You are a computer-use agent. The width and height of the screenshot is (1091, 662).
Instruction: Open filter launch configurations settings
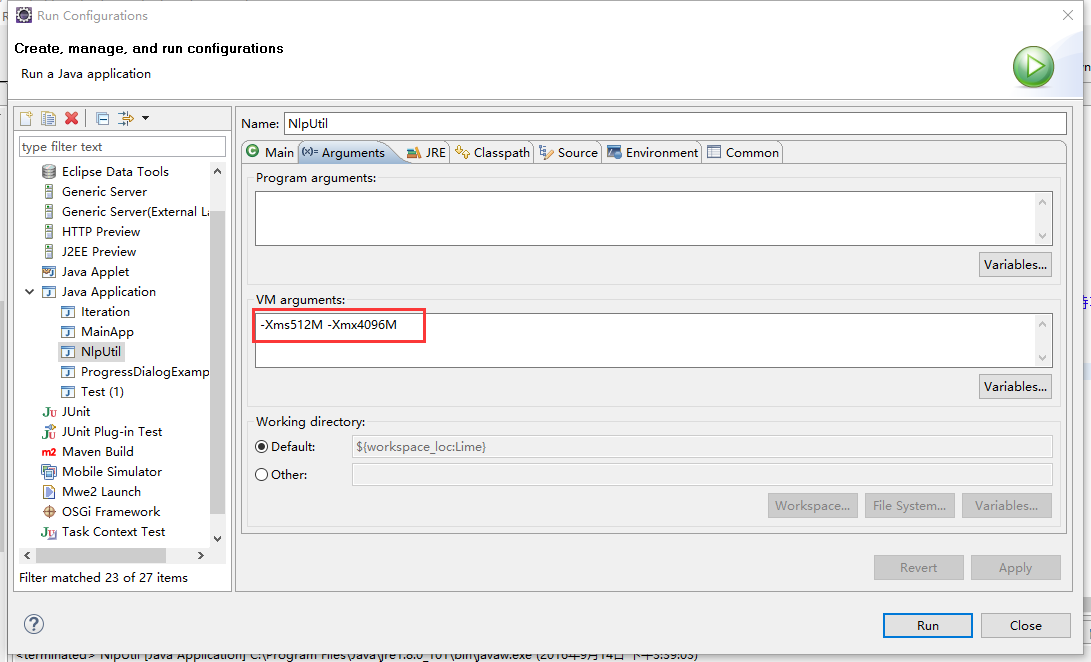pos(125,118)
